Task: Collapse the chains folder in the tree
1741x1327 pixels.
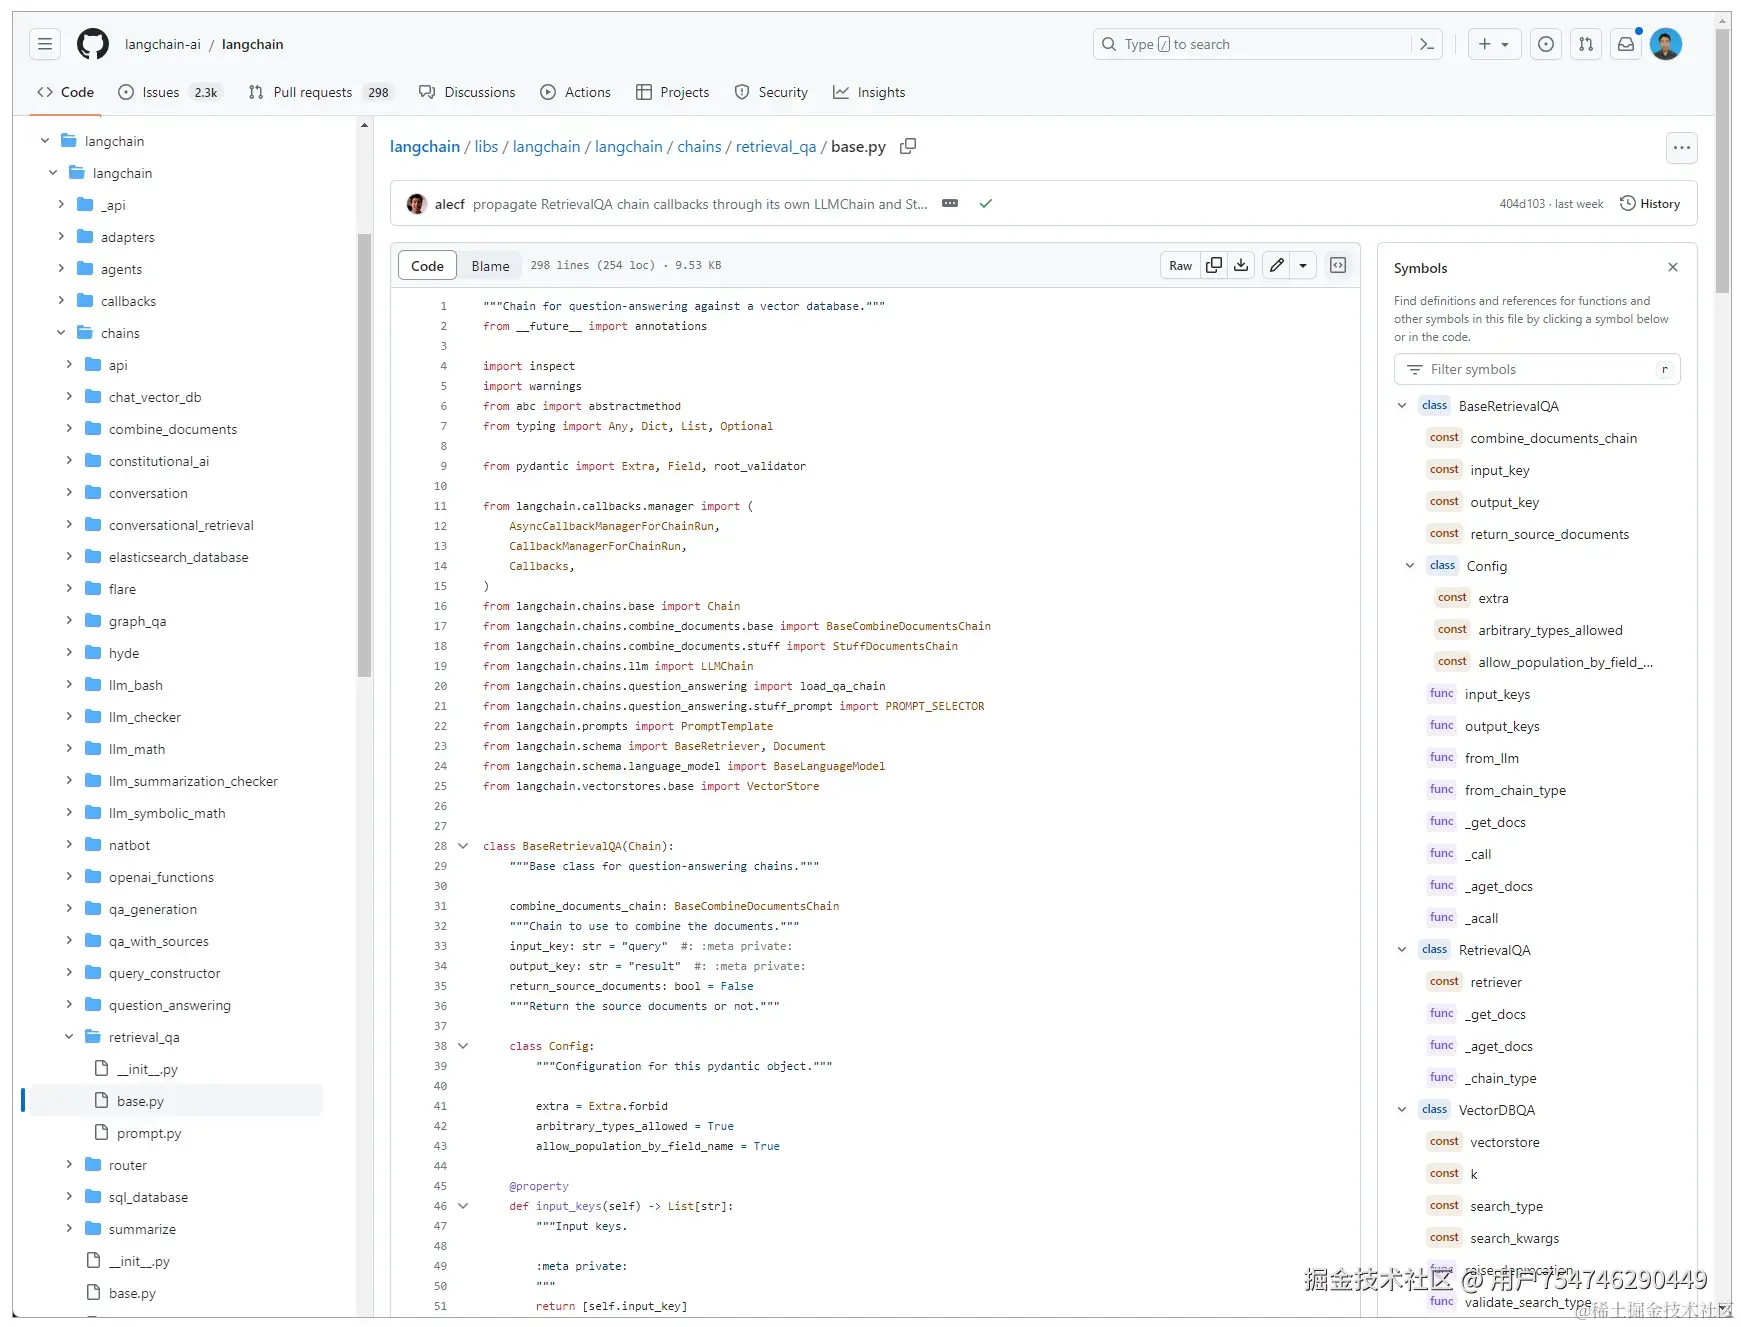Action: (x=61, y=333)
